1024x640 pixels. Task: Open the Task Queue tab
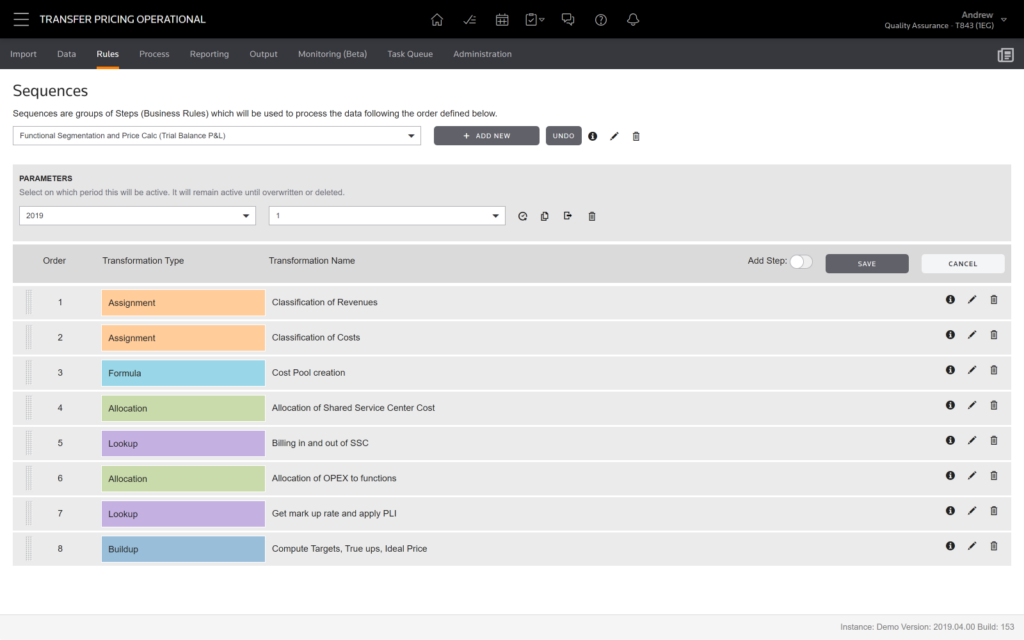point(410,54)
